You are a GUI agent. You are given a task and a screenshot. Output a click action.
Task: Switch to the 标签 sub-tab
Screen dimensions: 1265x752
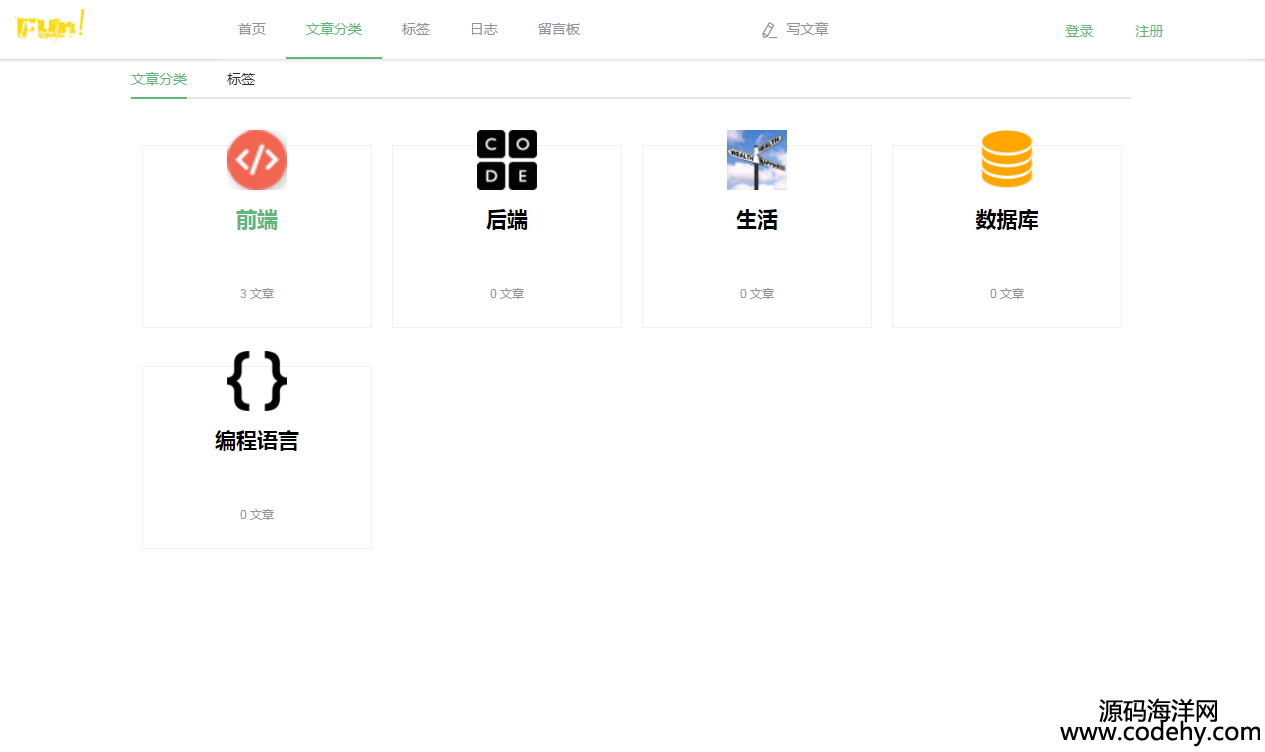pos(241,79)
